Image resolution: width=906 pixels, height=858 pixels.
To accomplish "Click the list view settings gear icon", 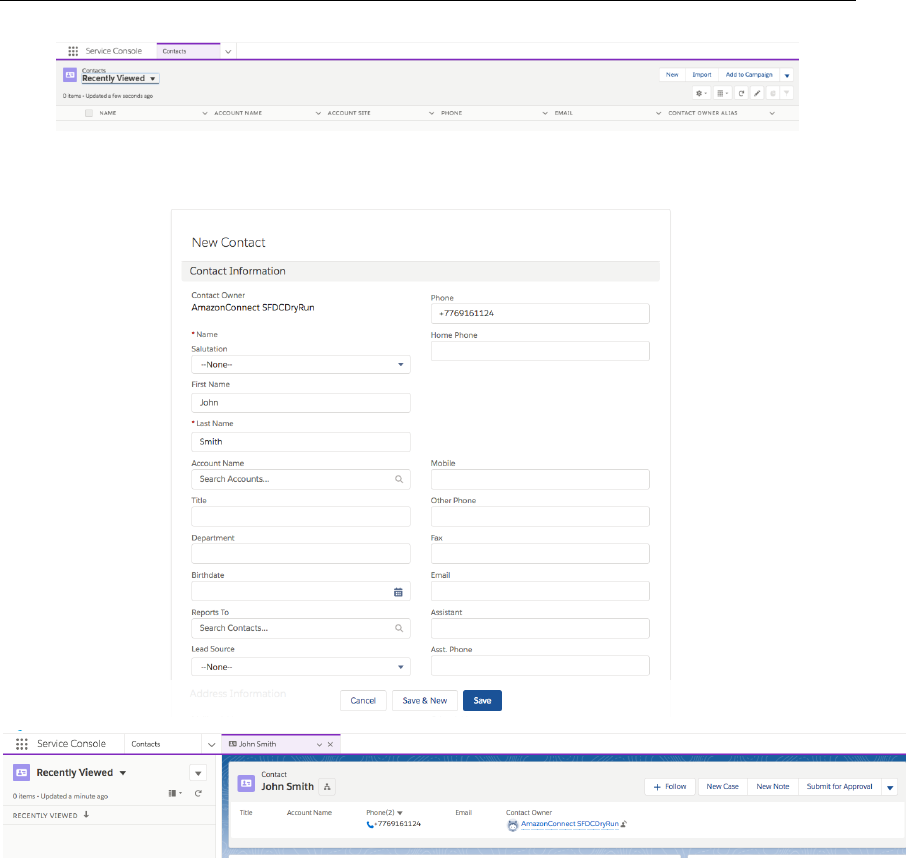I will click(x=701, y=93).
